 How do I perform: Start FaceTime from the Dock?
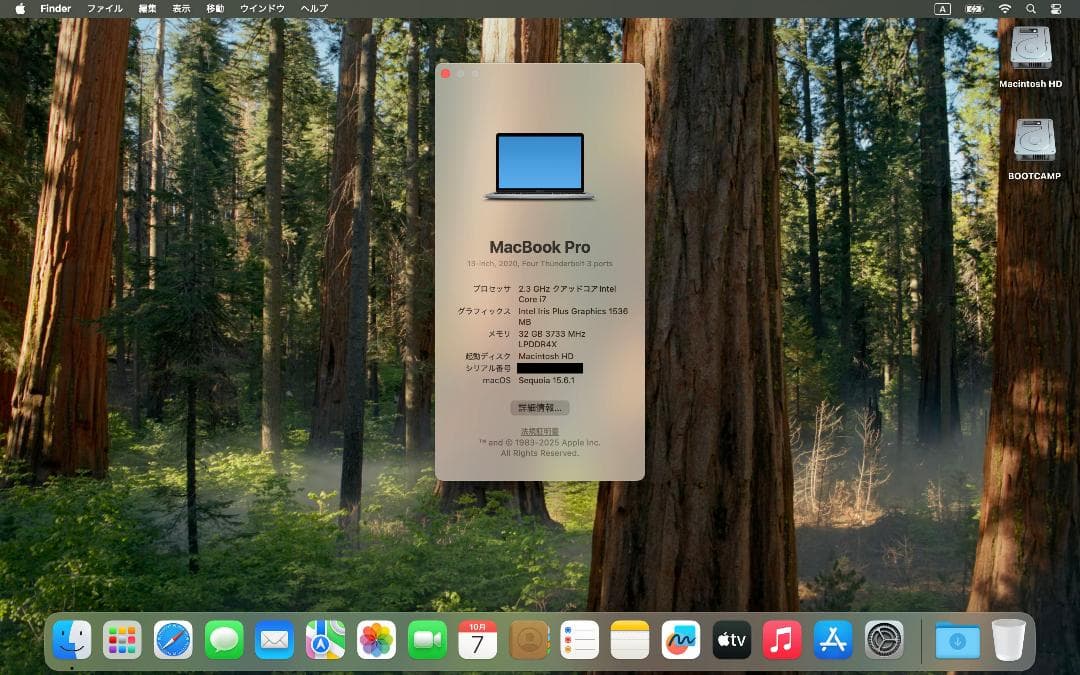(x=427, y=637)
